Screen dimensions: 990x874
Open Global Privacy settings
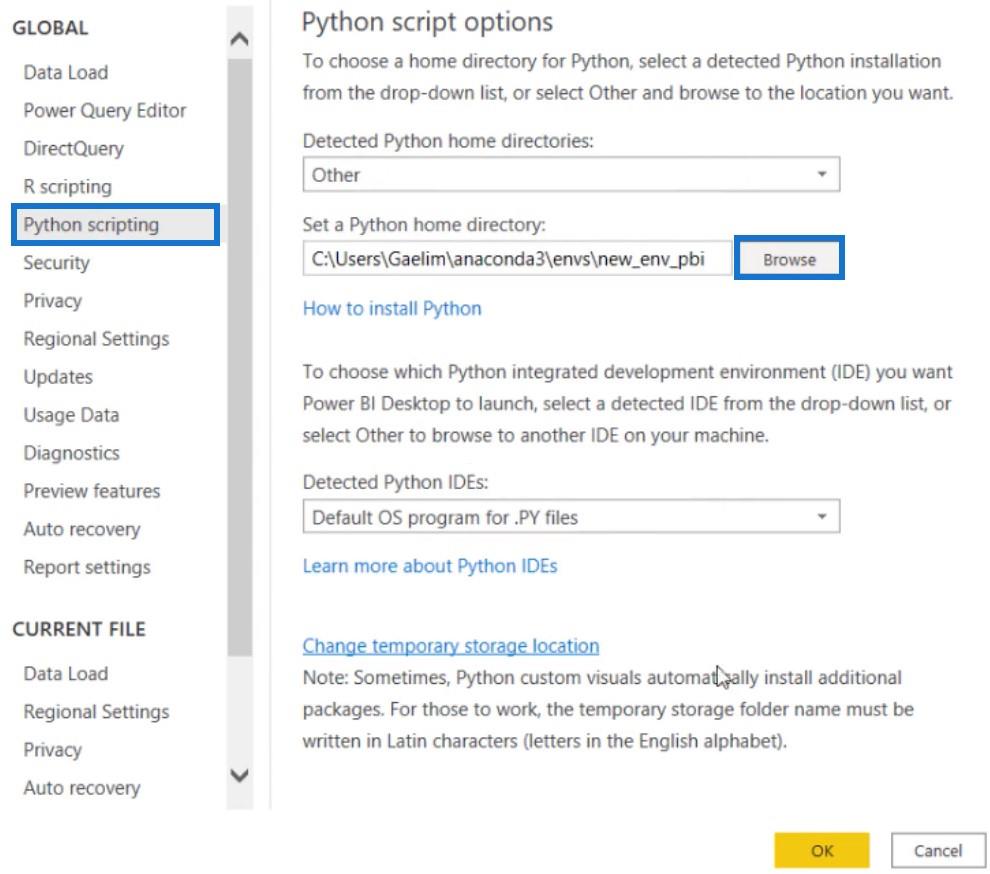click(52, 301)
